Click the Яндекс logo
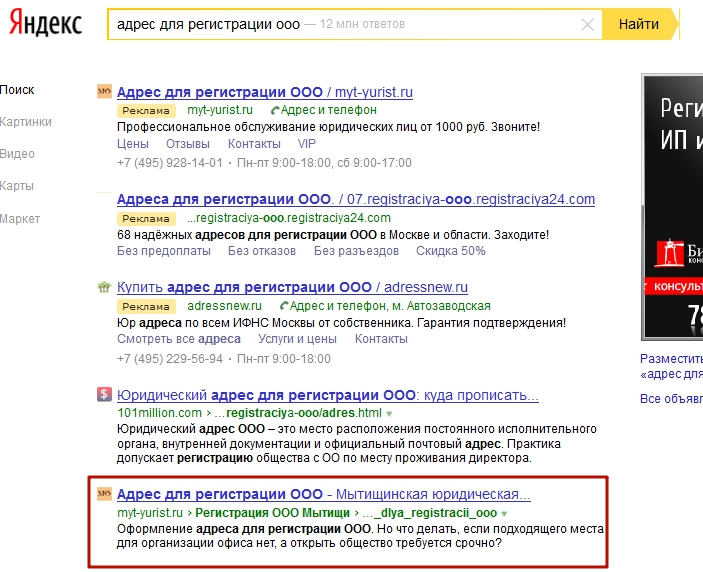 (x=46, y=24)
